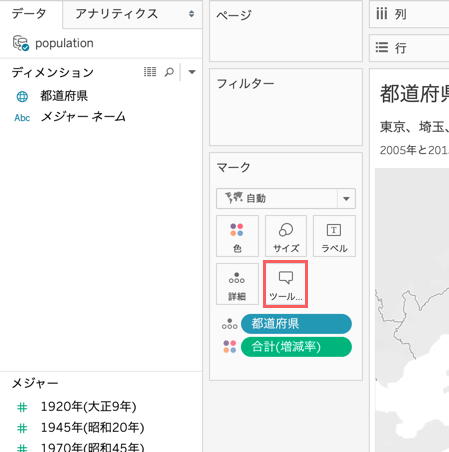Open the サイズ size button
This screenshot has width=449, height=452.
(286, 236)
